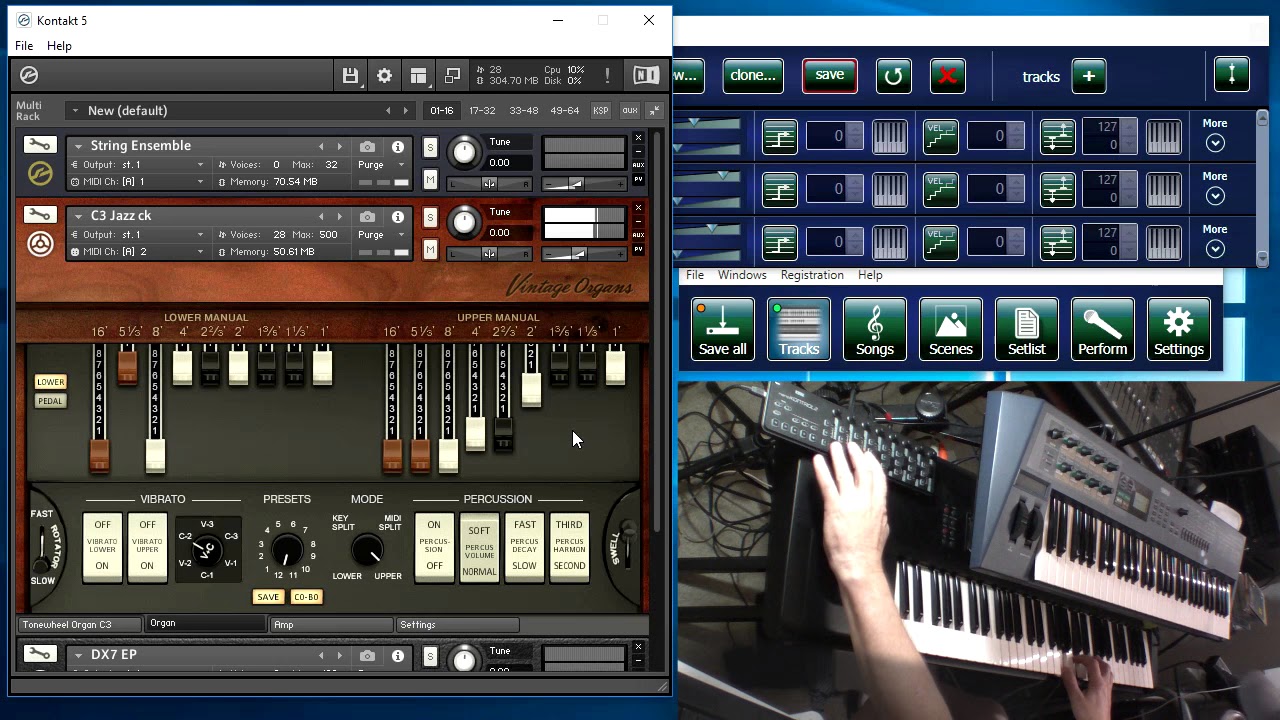Take String Ensemble snapshot camera

point(368,147)
